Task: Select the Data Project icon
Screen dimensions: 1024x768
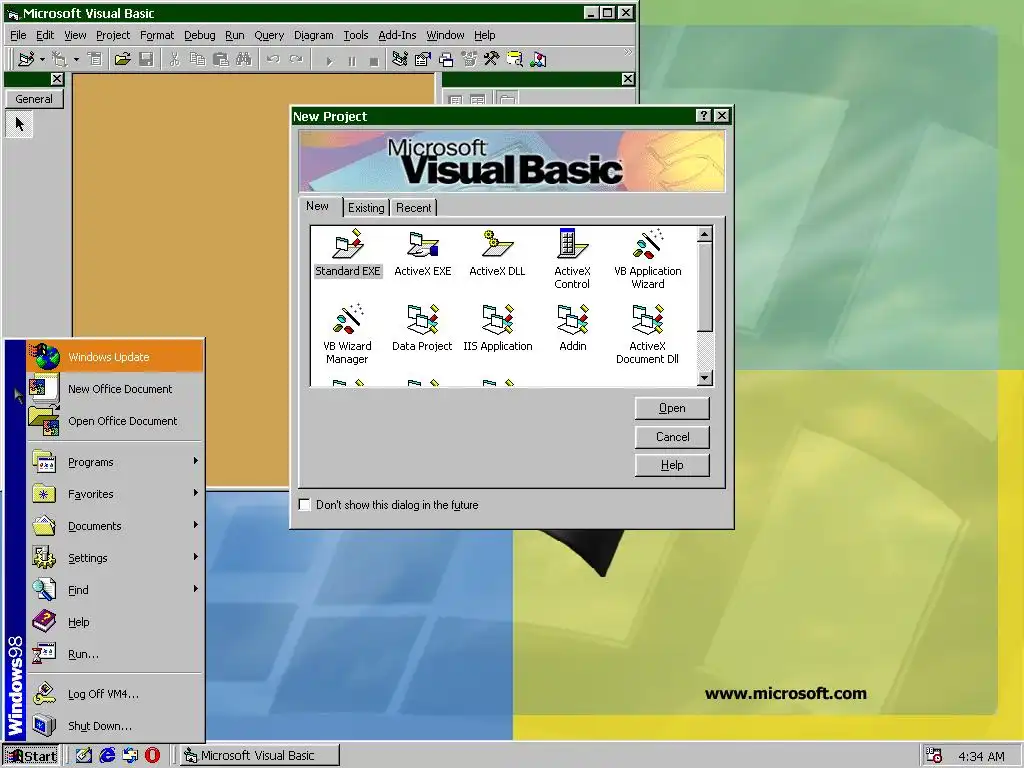Action: tap(422, 328)
